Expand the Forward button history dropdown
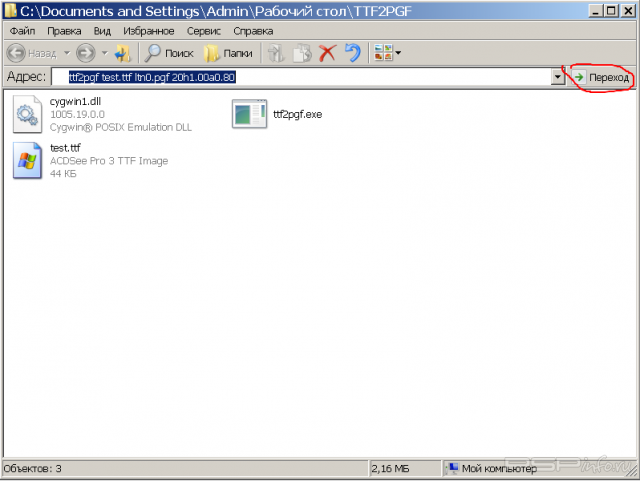 point(103,53)
